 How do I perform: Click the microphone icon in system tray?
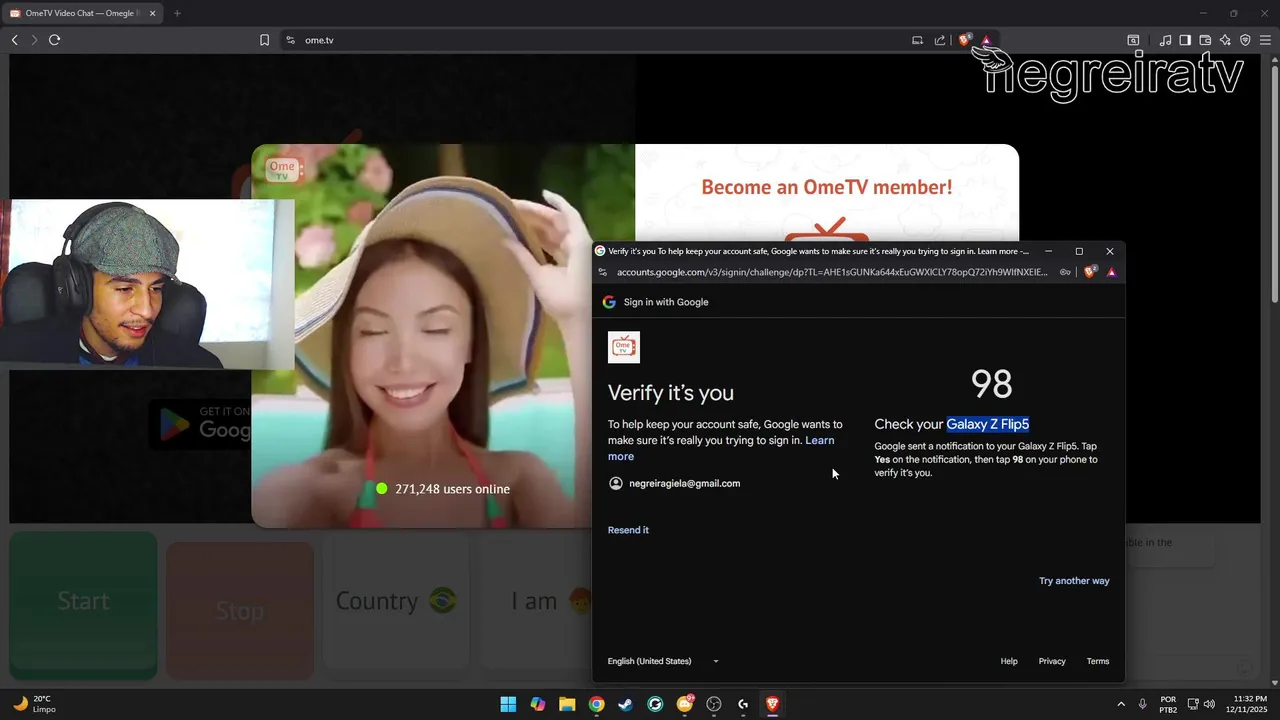point(1142,704)
